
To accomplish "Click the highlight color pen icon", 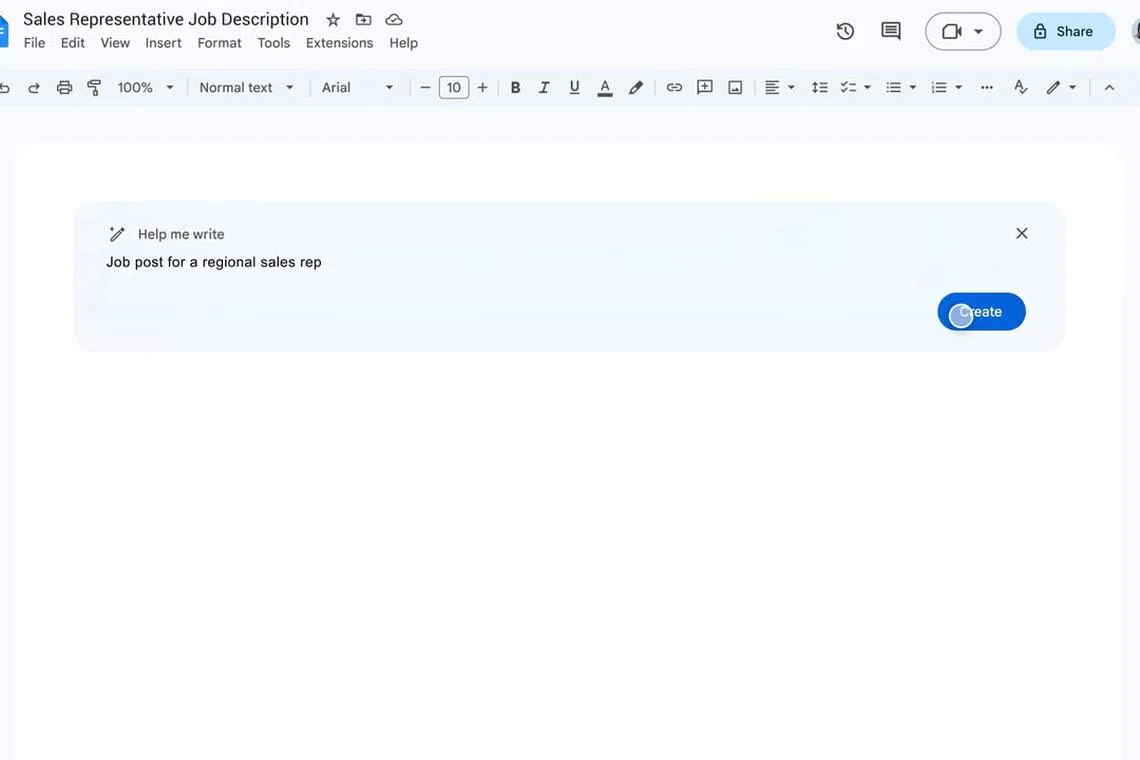I will [x=635, y=88].
